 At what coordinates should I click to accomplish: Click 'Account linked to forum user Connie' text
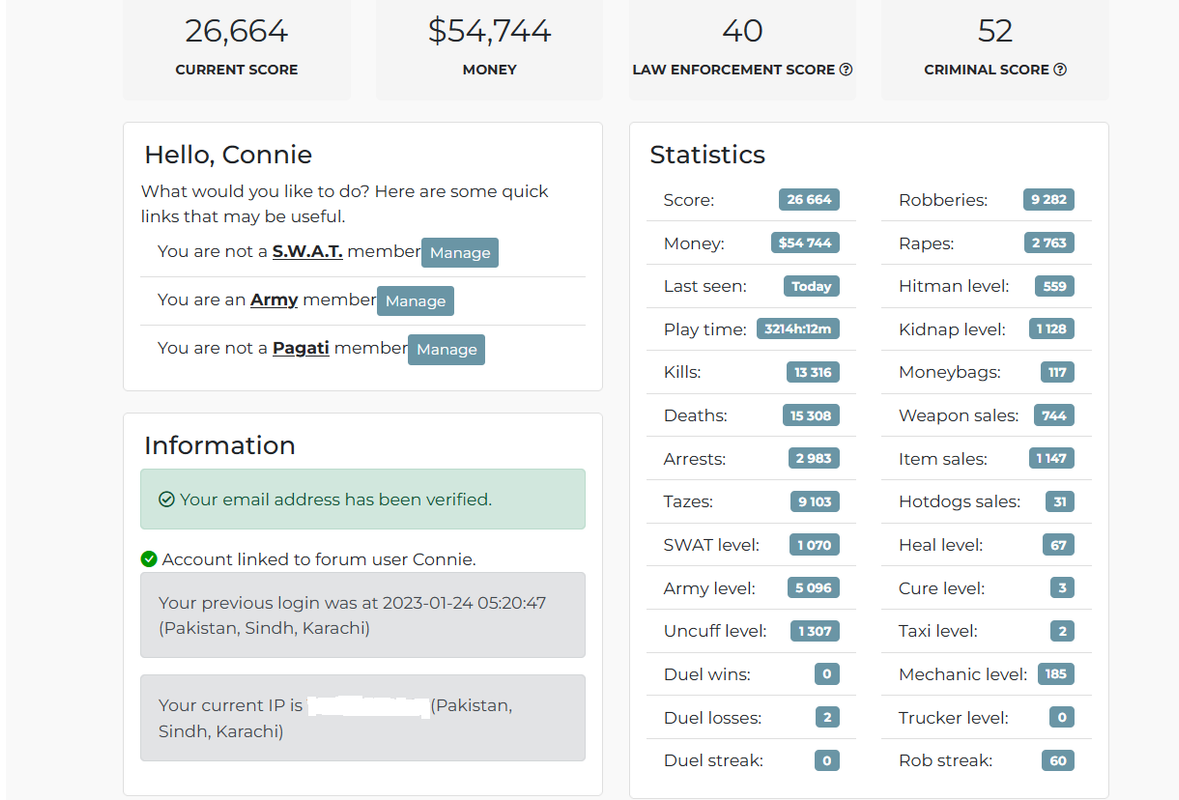pyautogui.click(x=319, y=559)
